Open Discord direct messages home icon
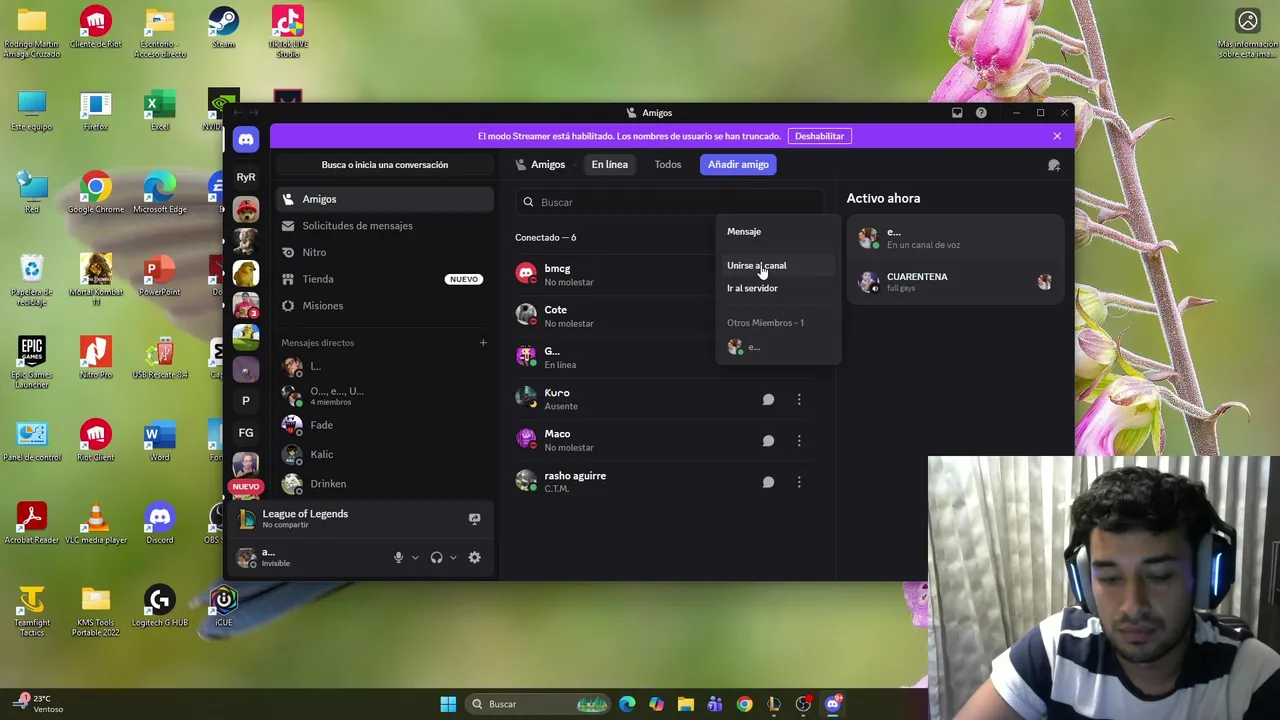Screen dimensions: 1280x720 pos(246,140)
